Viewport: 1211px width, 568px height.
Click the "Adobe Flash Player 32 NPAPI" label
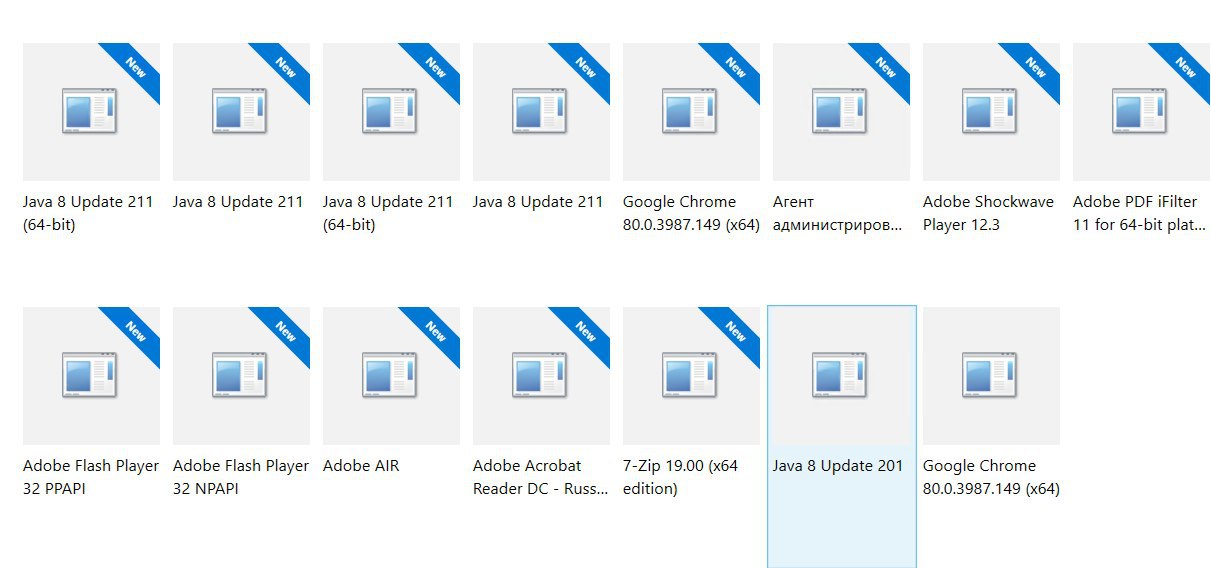(x=241, y=477)
